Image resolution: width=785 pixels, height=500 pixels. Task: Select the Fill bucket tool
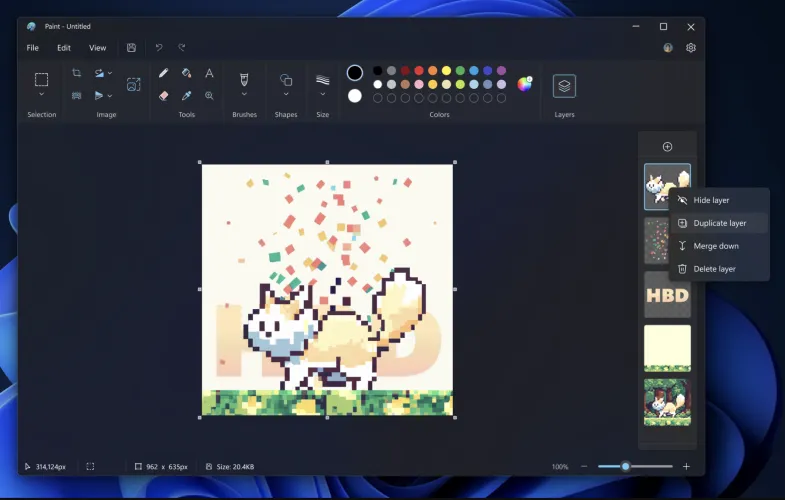click(x=186, y=73)
